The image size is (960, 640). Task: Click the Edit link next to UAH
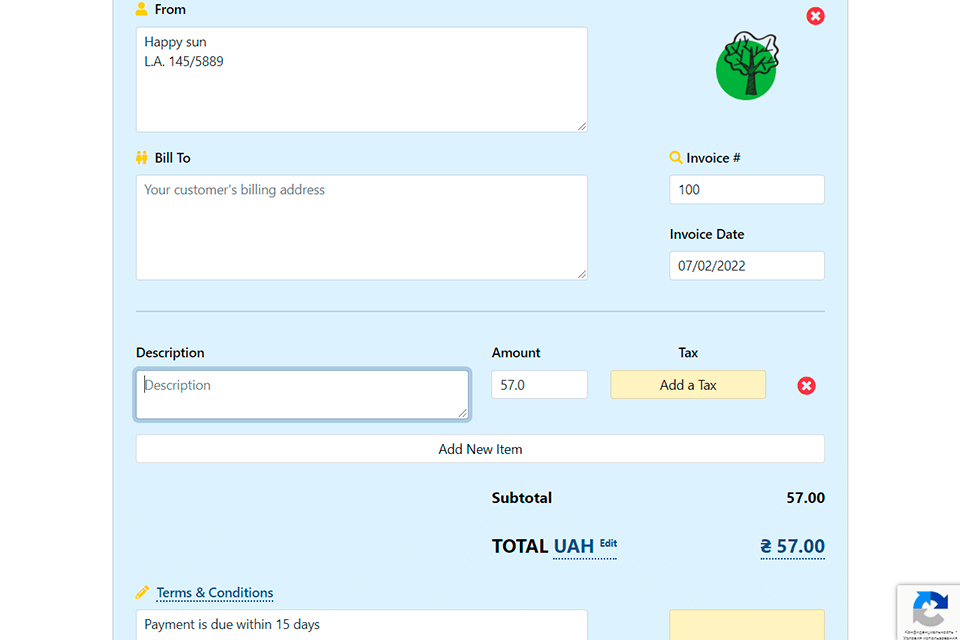click(608, 543)
